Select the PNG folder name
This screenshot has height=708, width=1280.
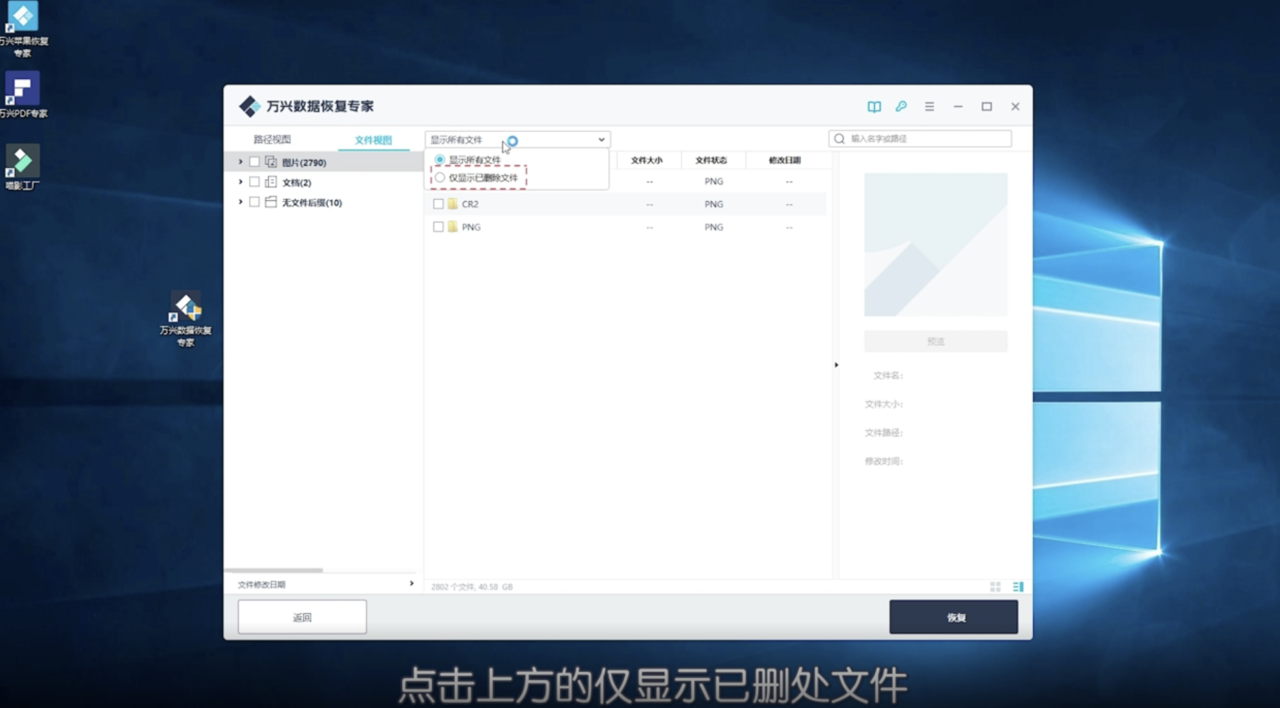pos(471,227)
